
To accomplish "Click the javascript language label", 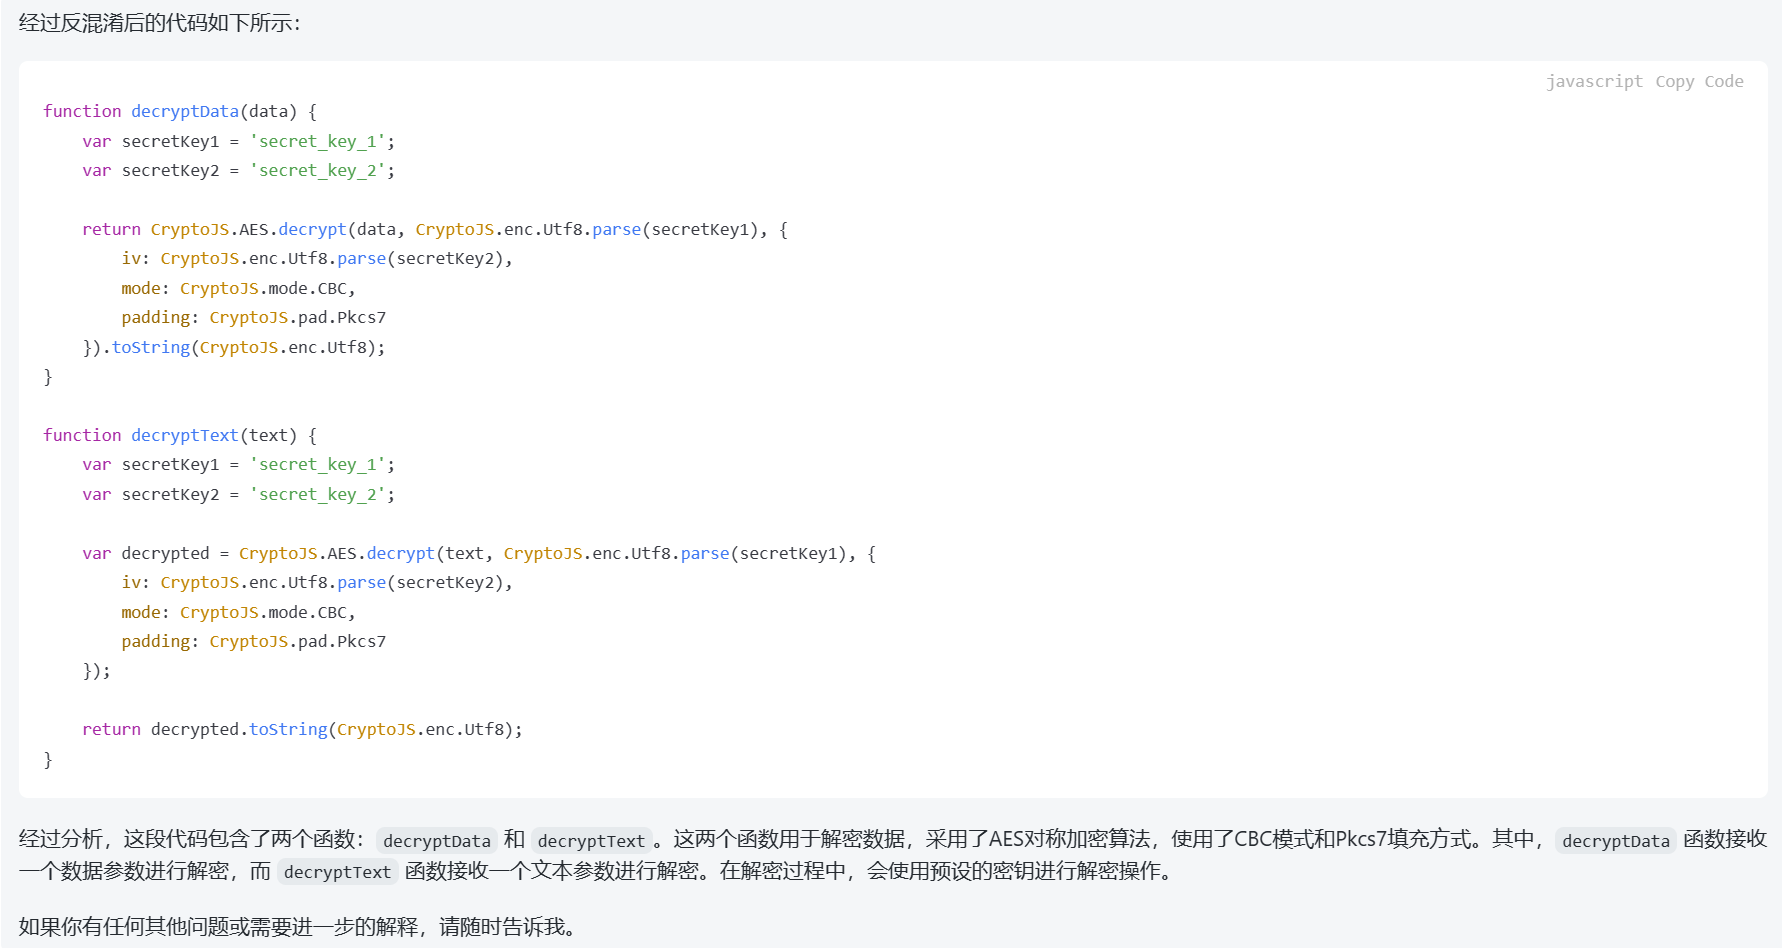I will click(1593, 82).
